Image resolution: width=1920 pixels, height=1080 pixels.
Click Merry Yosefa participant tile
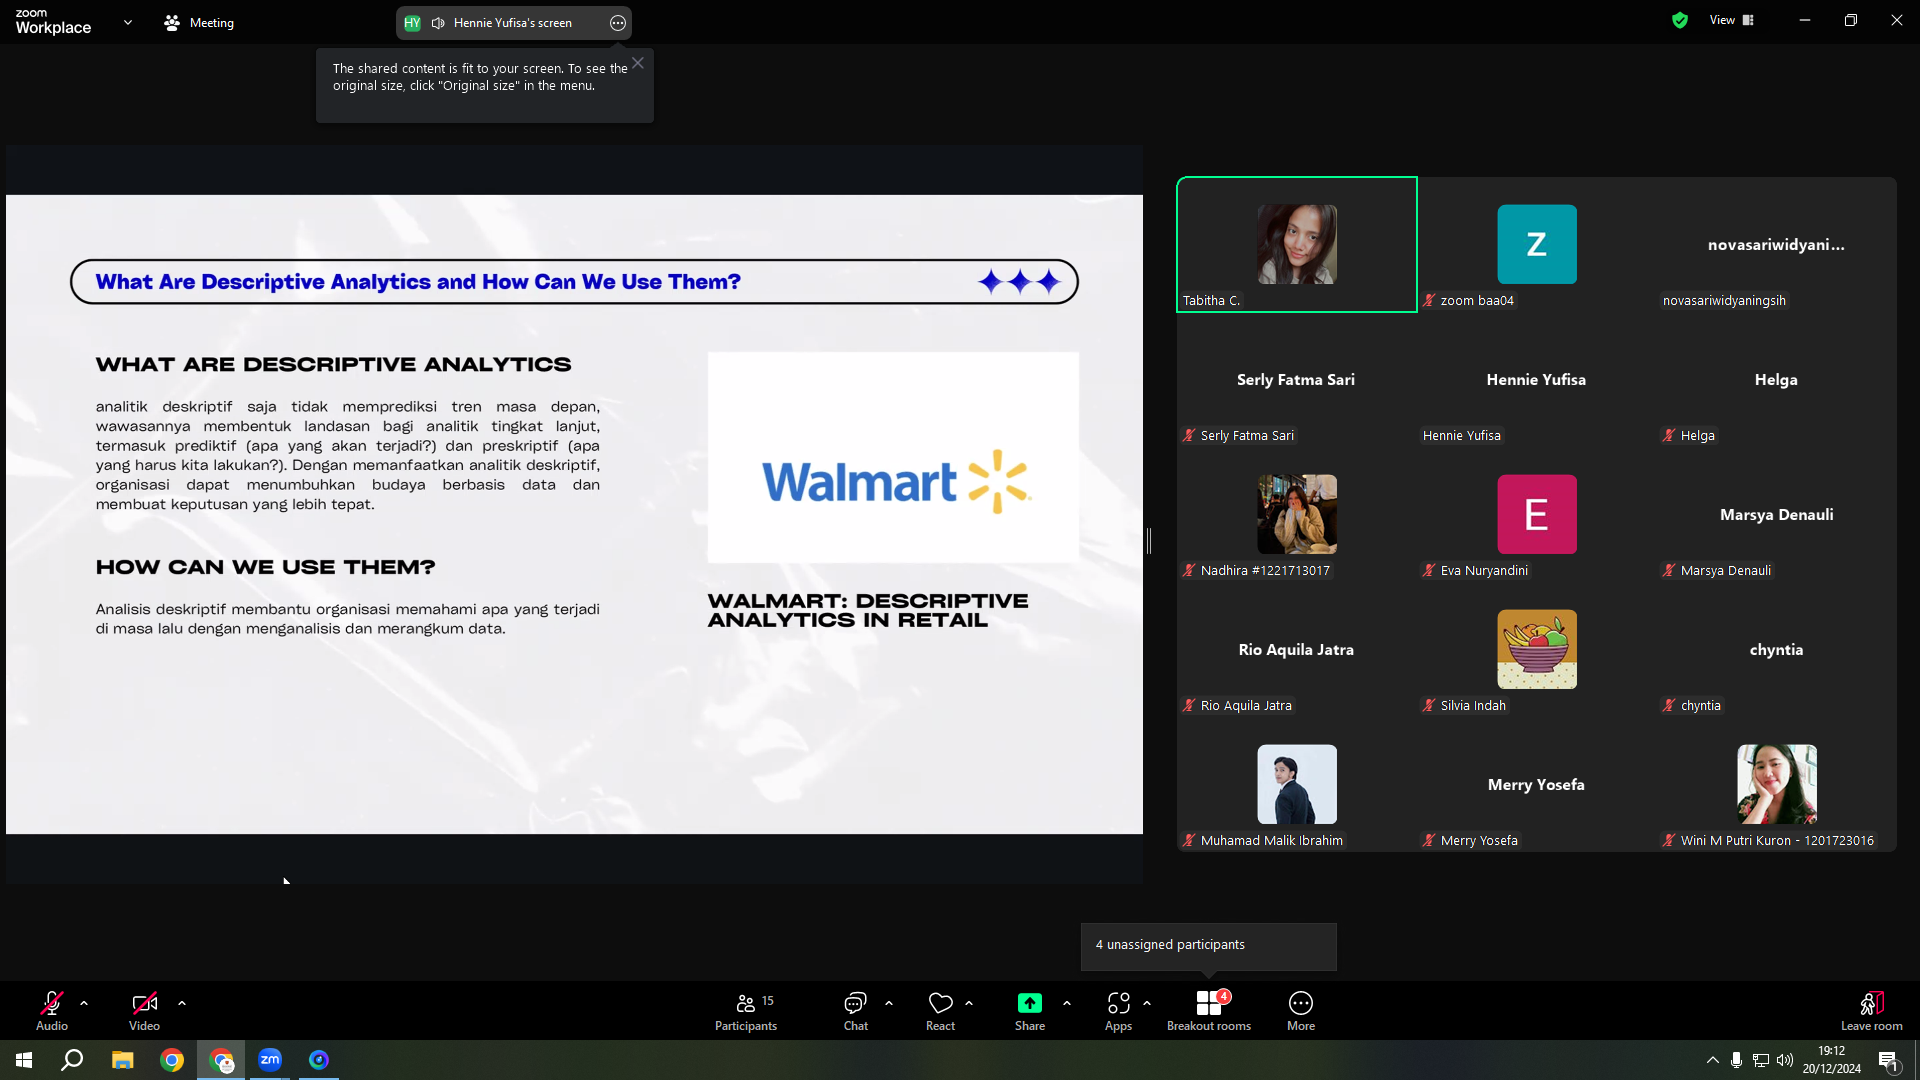coord(1537,784)
